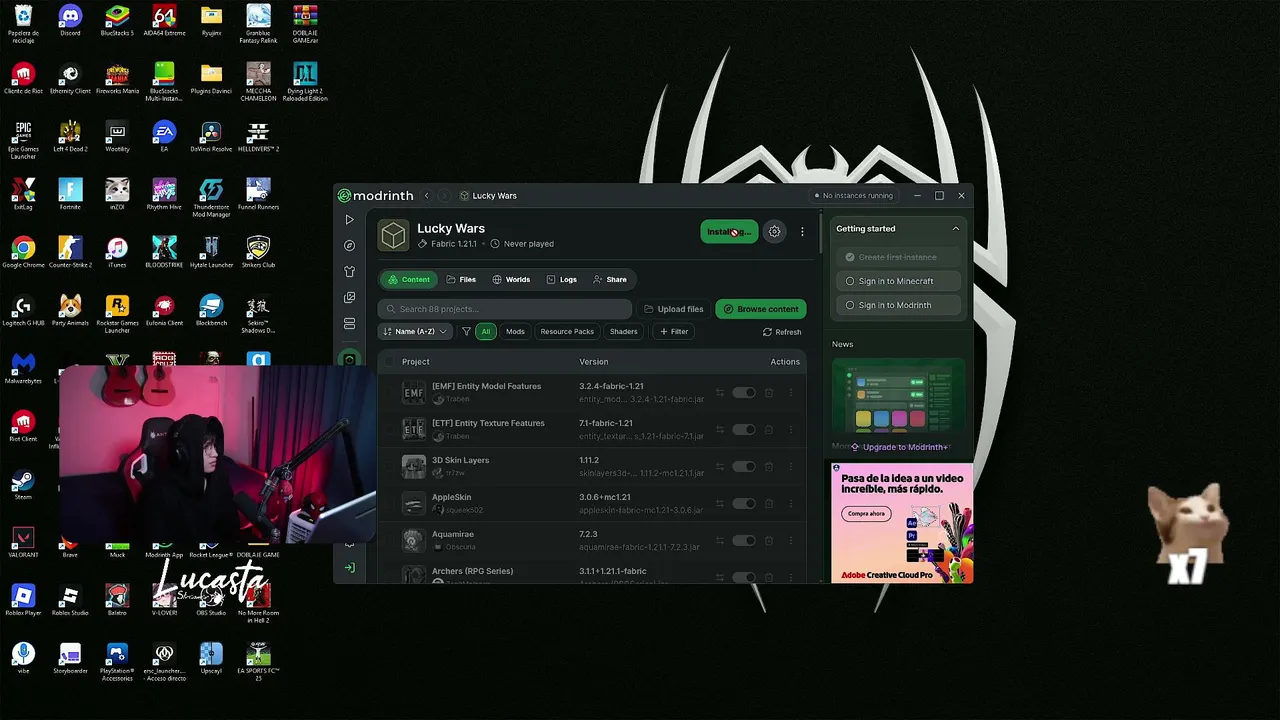The height and width of the screenshot is (720, 1280).
Task: Click Compra ahora in the Adobe ad
Action: (866, 514)
